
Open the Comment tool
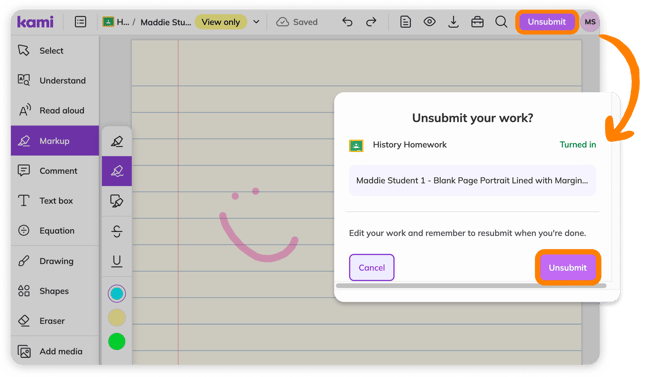[x=55, y=171]
